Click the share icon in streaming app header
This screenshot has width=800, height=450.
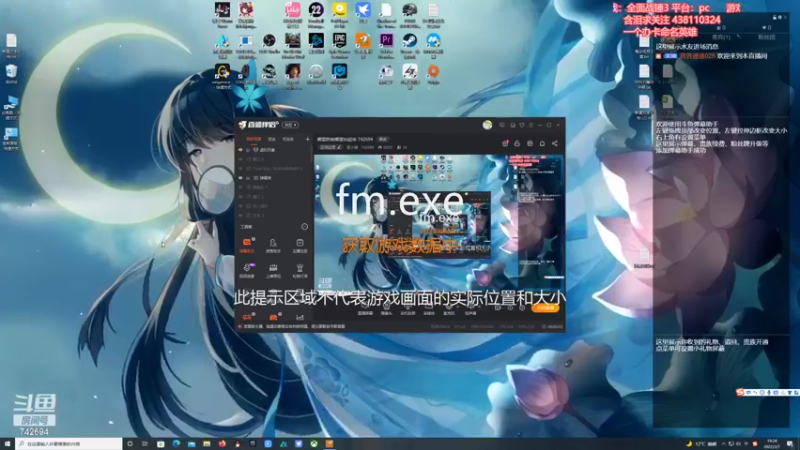[x=555, y=144]
